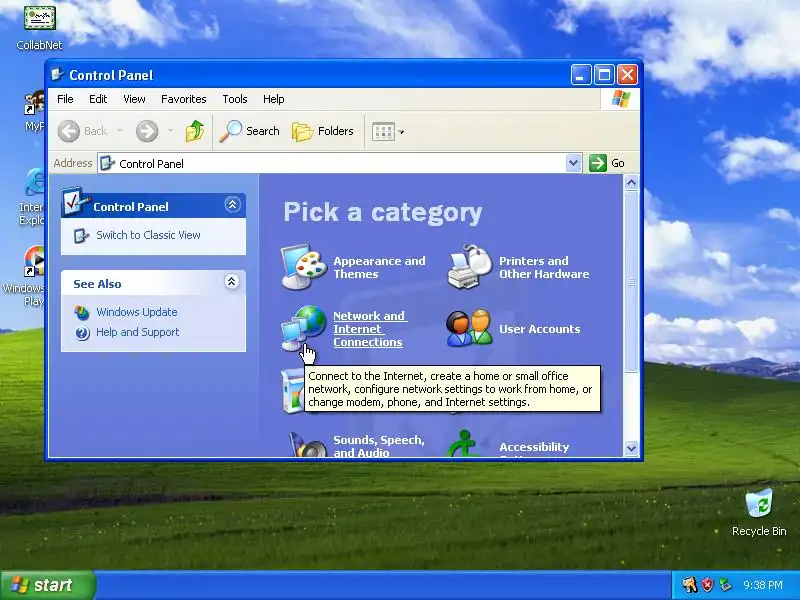800x600 pixels.
Task: Click the Forward arrow button
Action: point(147,131)
